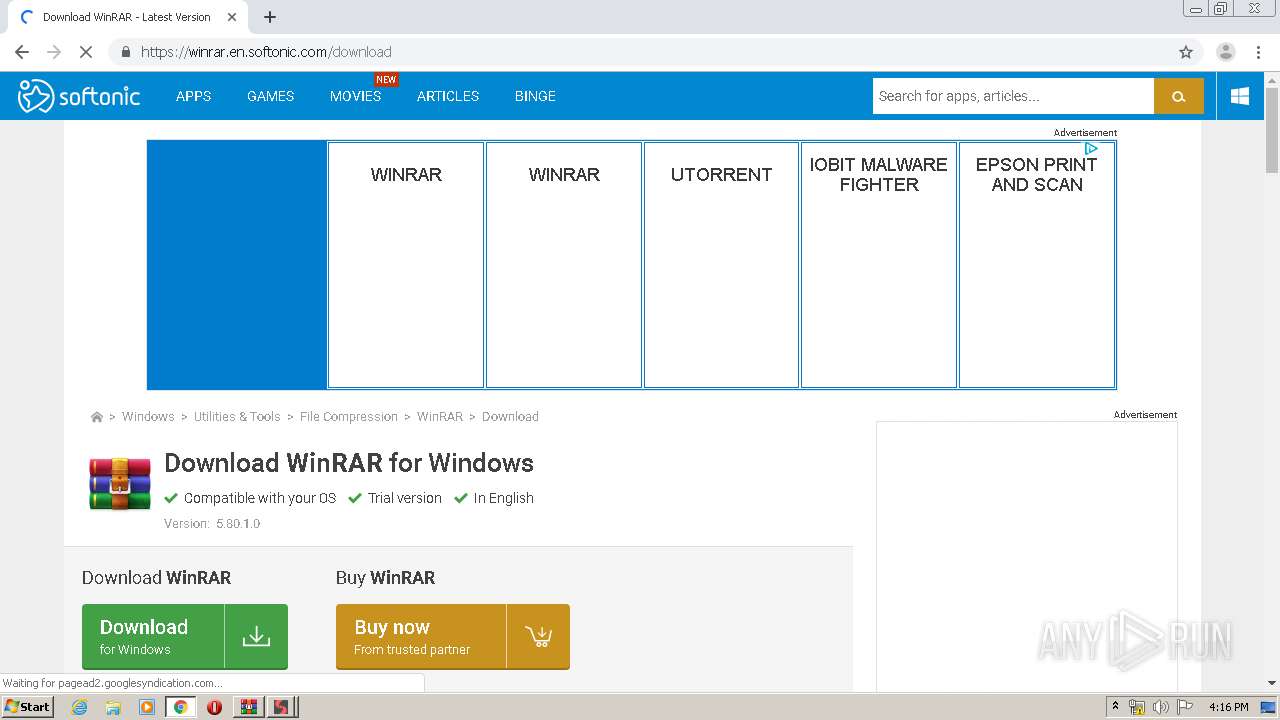Image resolution: width=1280 pixels, height=720 pixels.
Task: Open the ARTICLES menu
Action: [x=448, y=96]
